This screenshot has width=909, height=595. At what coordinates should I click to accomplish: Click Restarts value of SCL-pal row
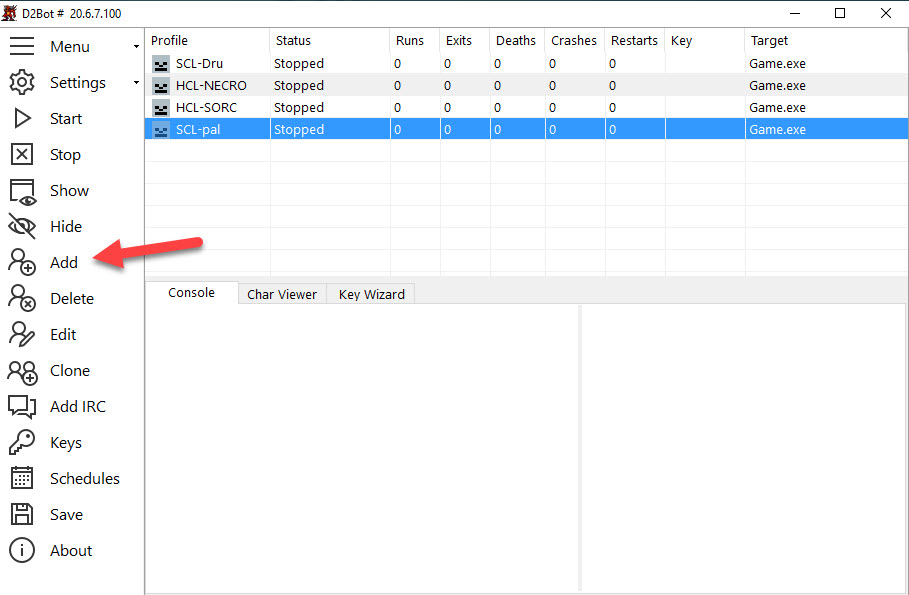click(612, 130)
